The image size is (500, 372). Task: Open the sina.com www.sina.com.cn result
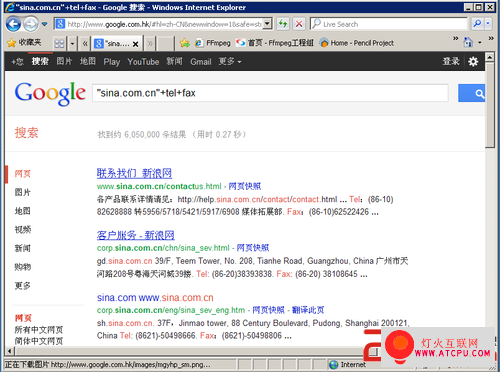[155, 298]
